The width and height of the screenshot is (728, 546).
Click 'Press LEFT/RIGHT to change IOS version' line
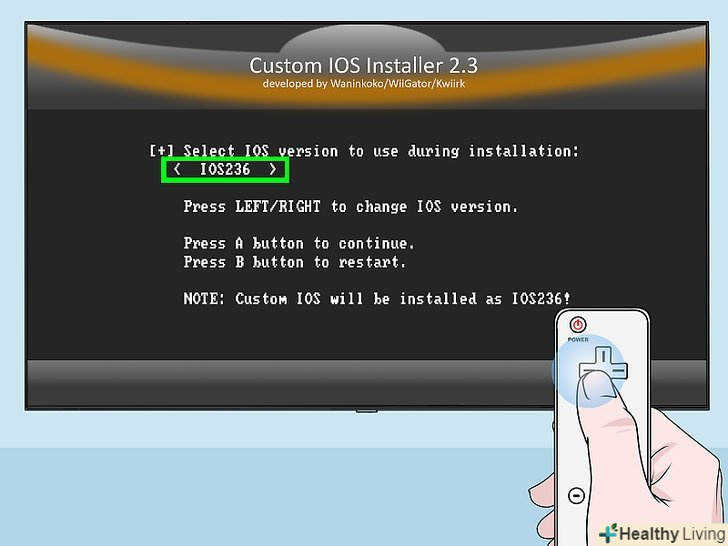pos(351,206)
